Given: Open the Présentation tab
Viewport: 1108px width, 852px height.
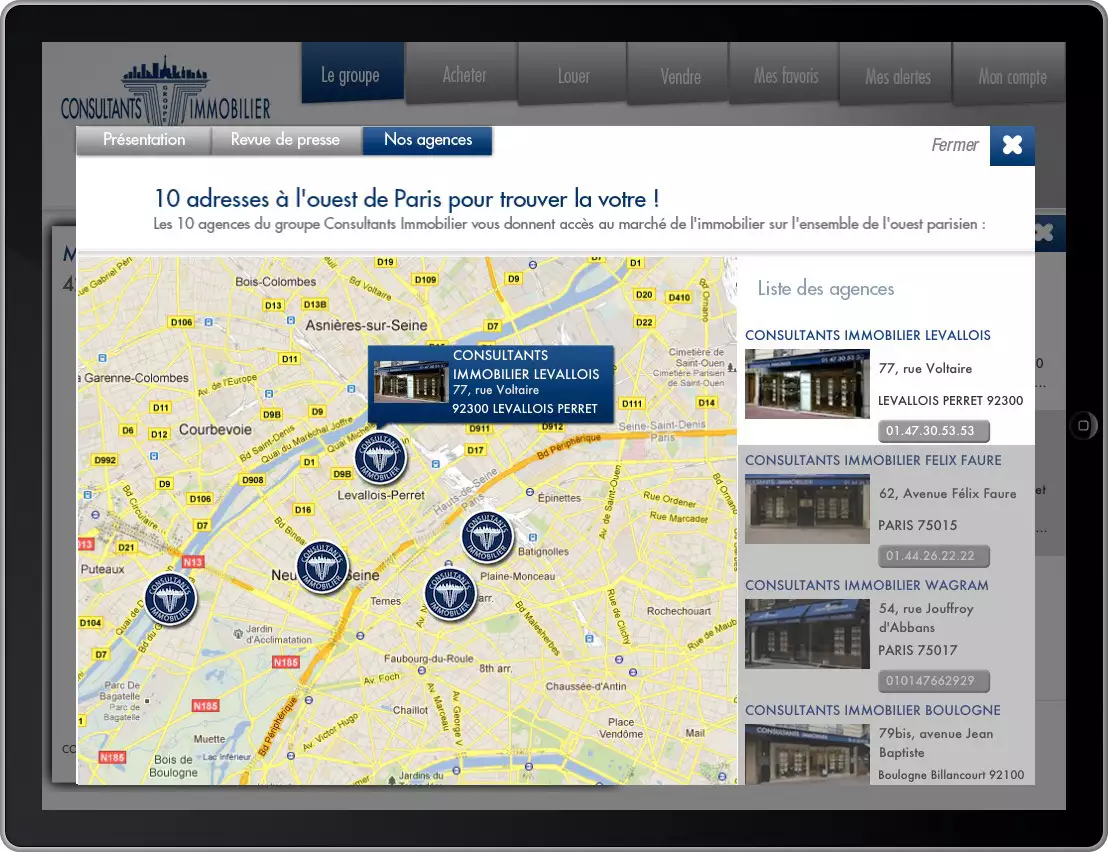Looking at the screenshot, I should pos(144,140).
